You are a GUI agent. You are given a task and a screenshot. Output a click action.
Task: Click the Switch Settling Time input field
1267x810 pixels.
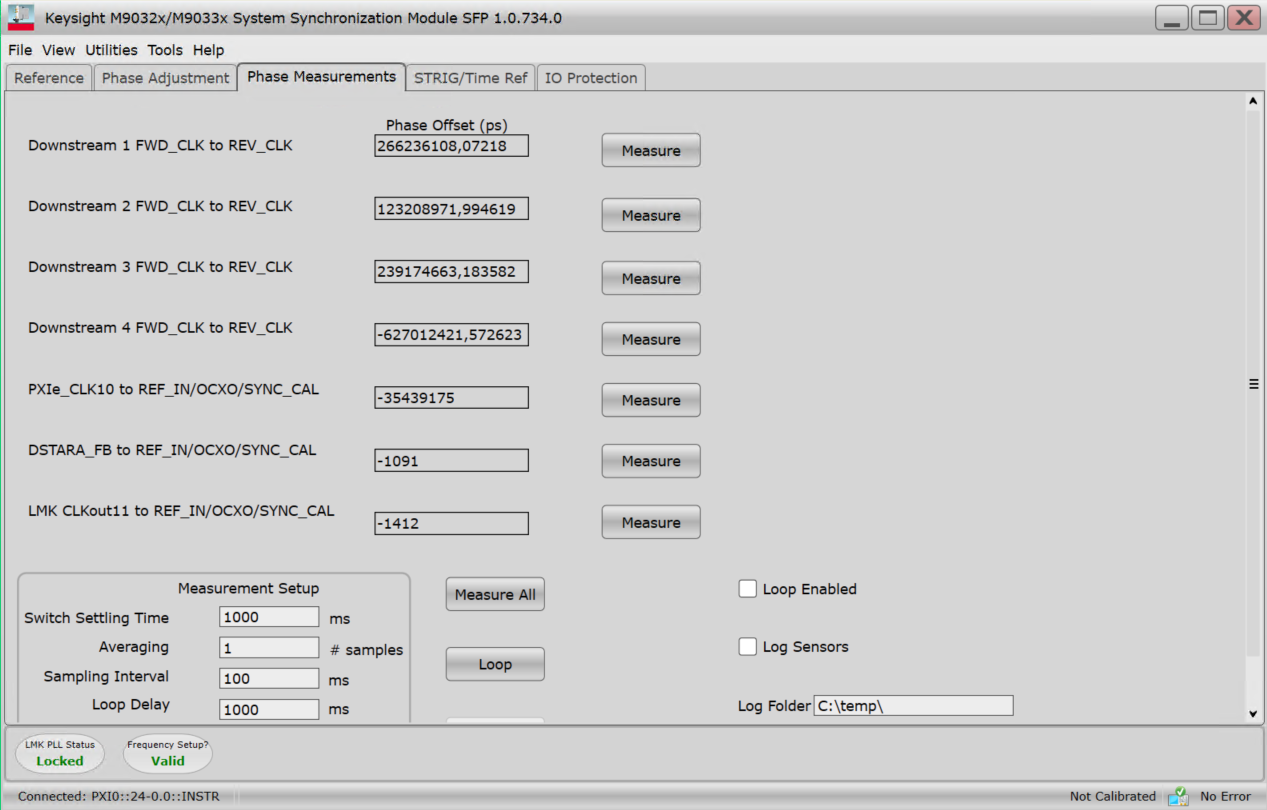(269, 617)
